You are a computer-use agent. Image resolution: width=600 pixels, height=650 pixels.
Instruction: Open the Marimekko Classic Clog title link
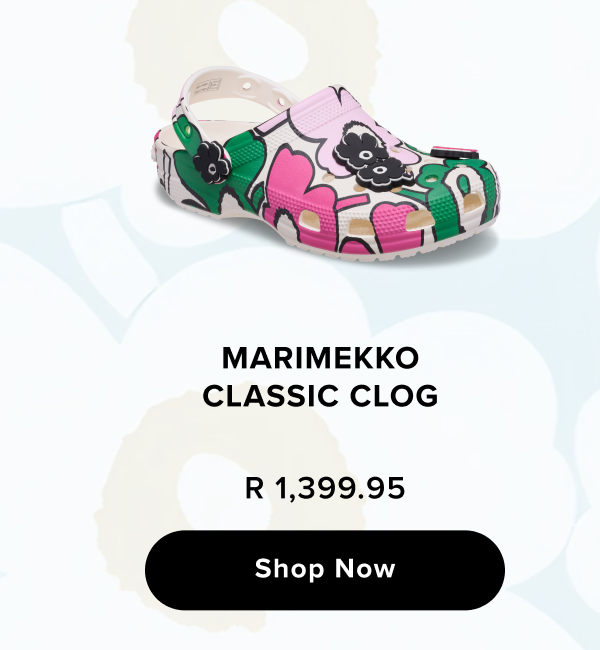click(321, 376)
